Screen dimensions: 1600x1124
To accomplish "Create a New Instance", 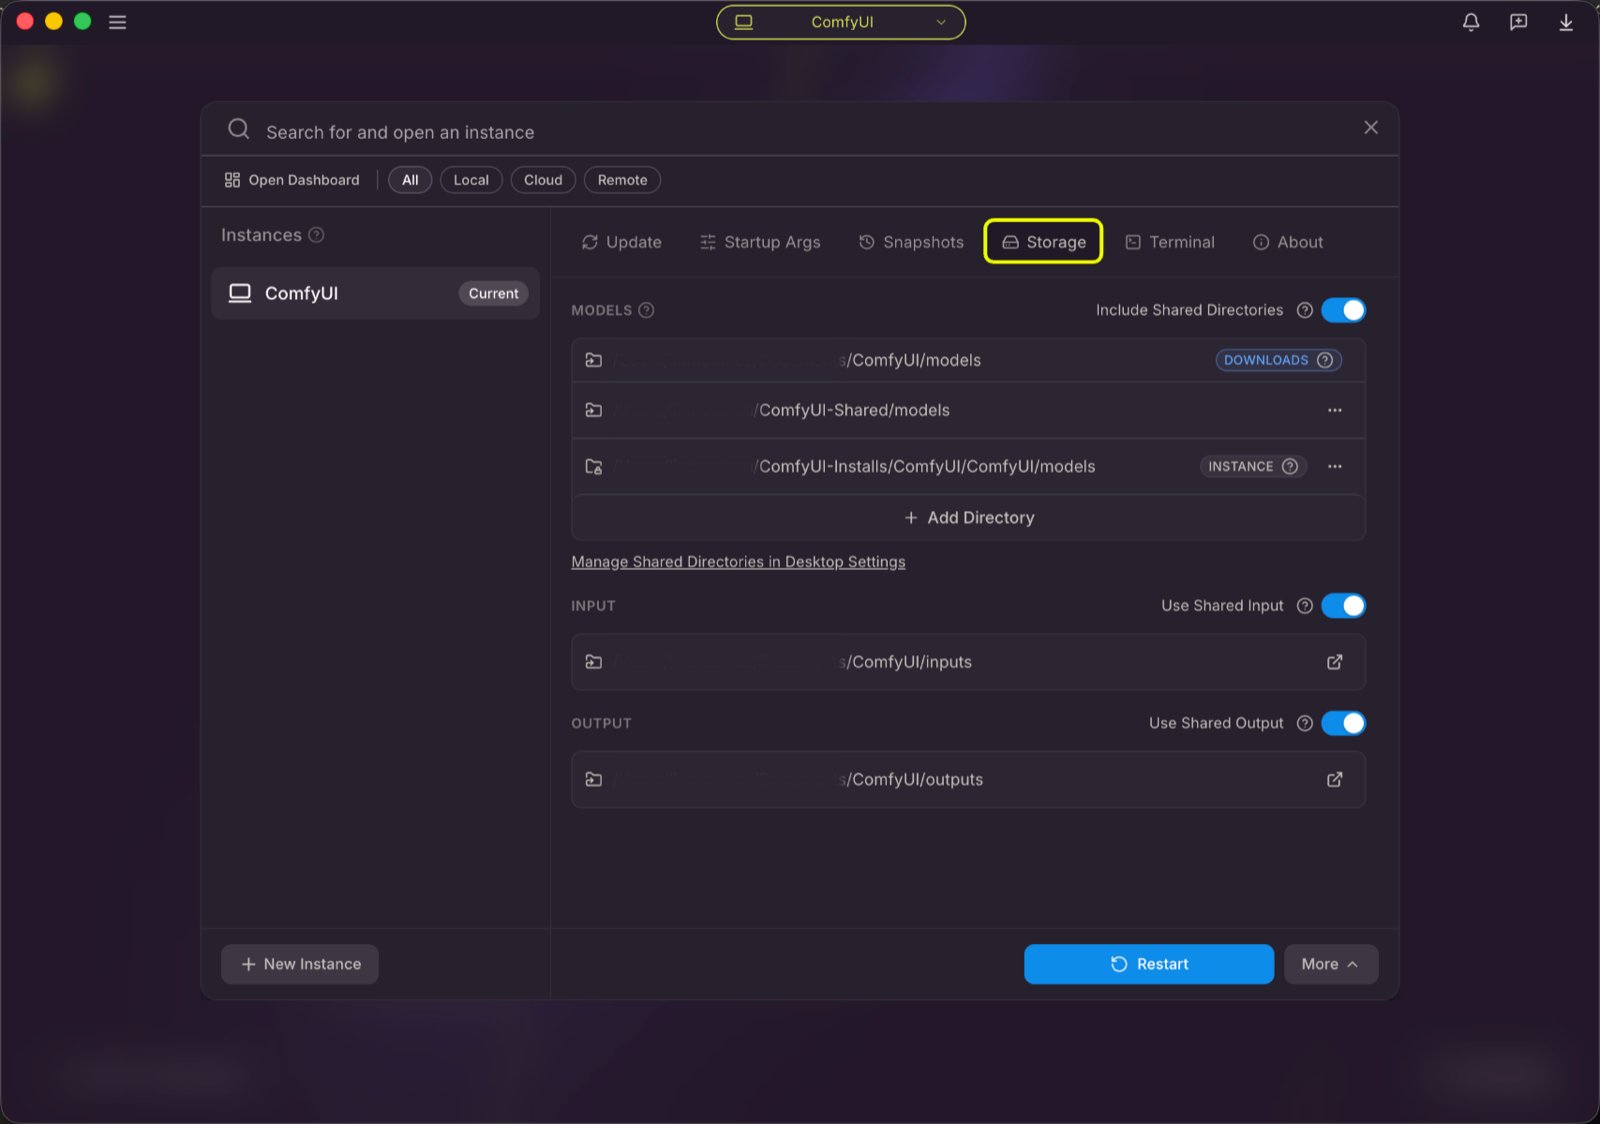I will 300,964.
